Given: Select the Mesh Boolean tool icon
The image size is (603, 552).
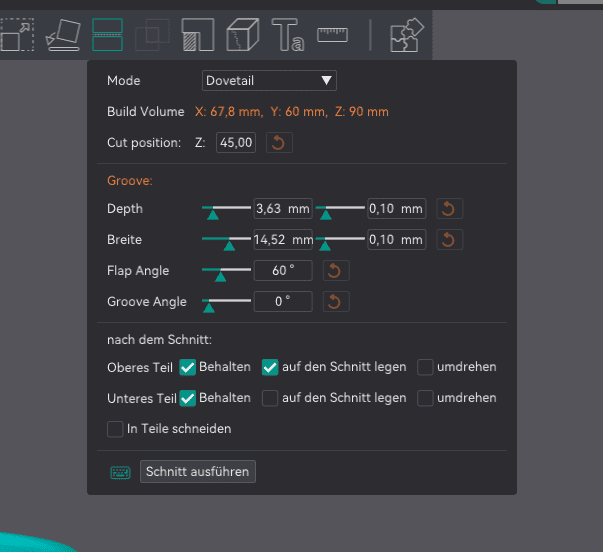Looking at the screenshot, I should (x=153, y=35).
